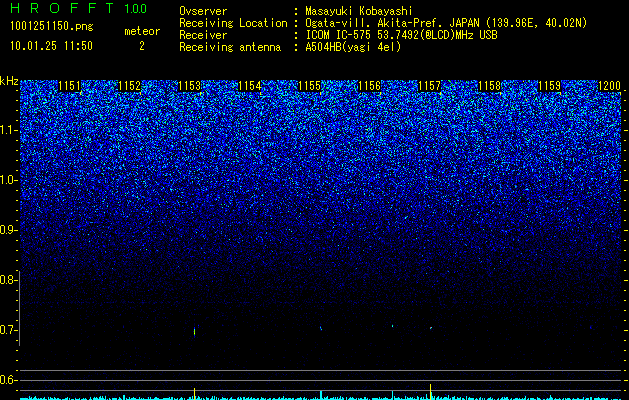Screen dimensions: 629x400
Task: Click the meteor count label
Action: click(142, 31)
